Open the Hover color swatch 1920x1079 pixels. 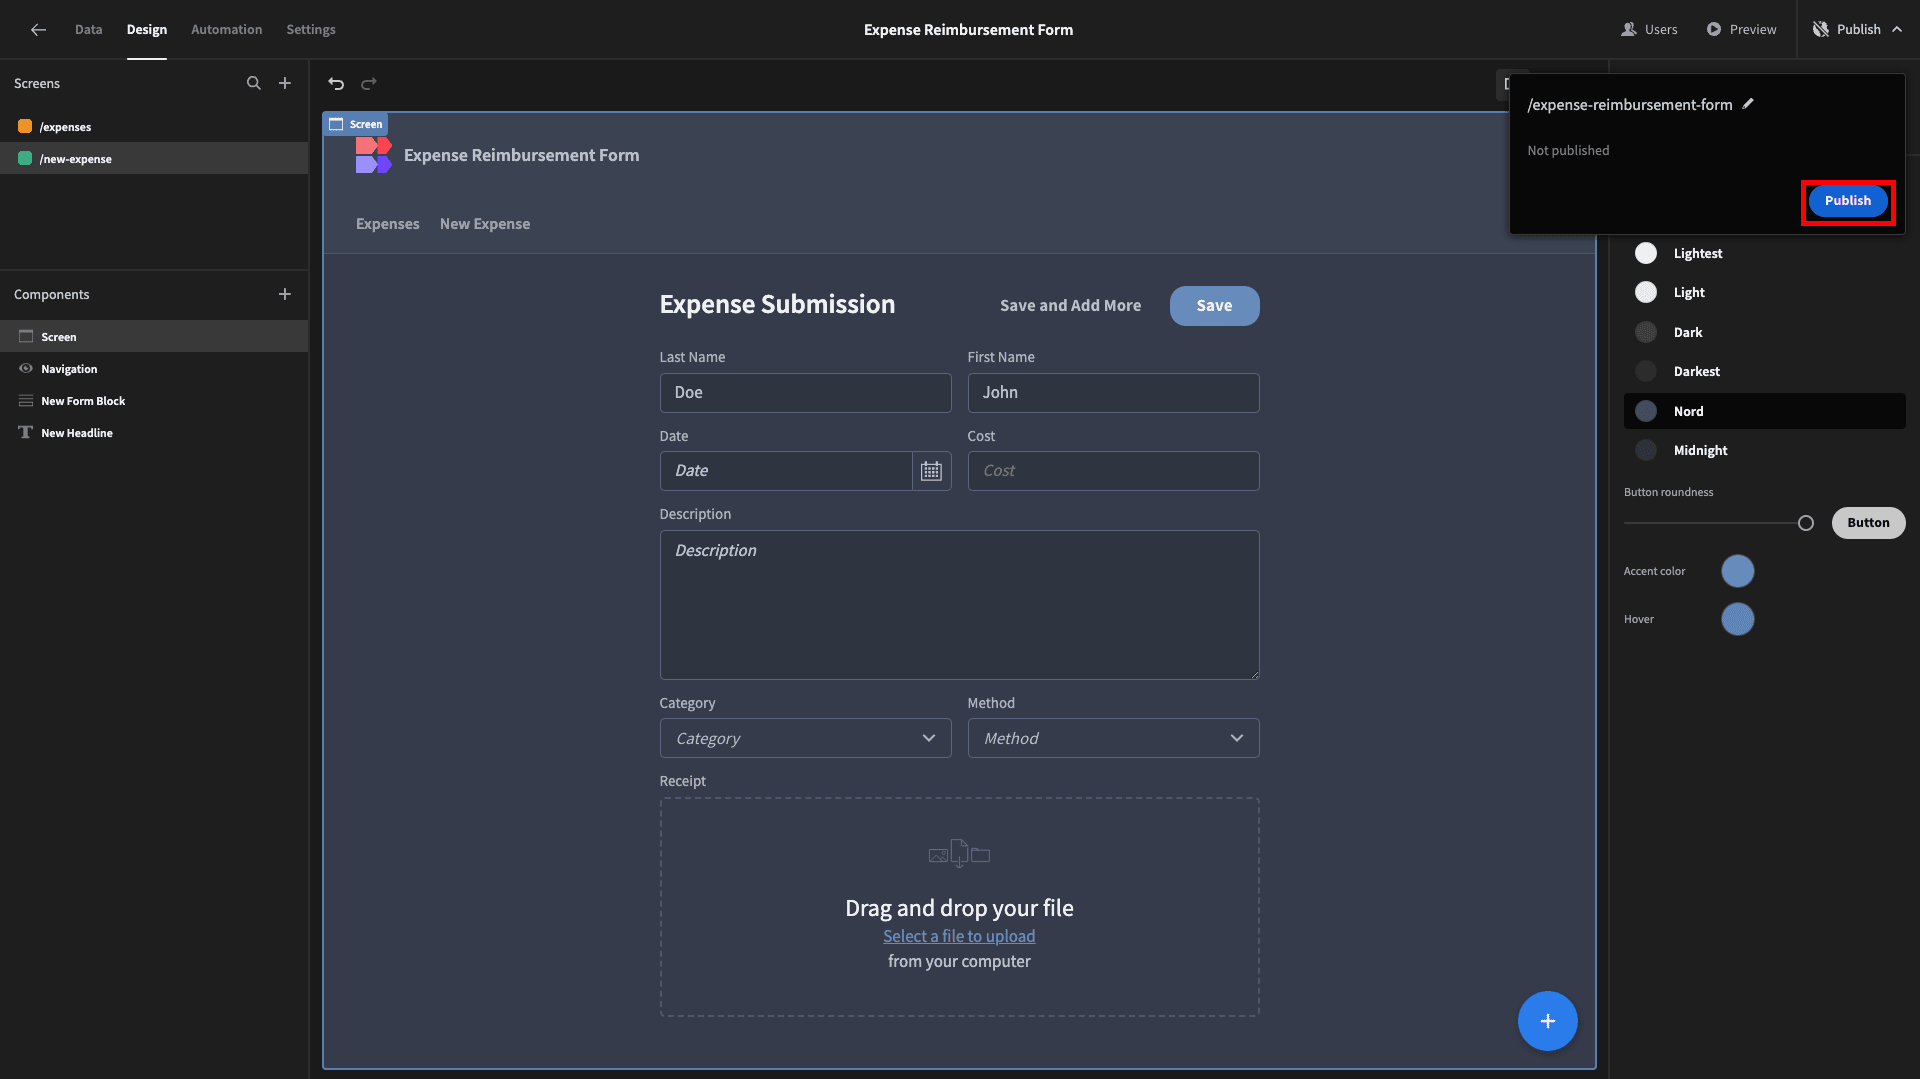tap(1737, 620)
